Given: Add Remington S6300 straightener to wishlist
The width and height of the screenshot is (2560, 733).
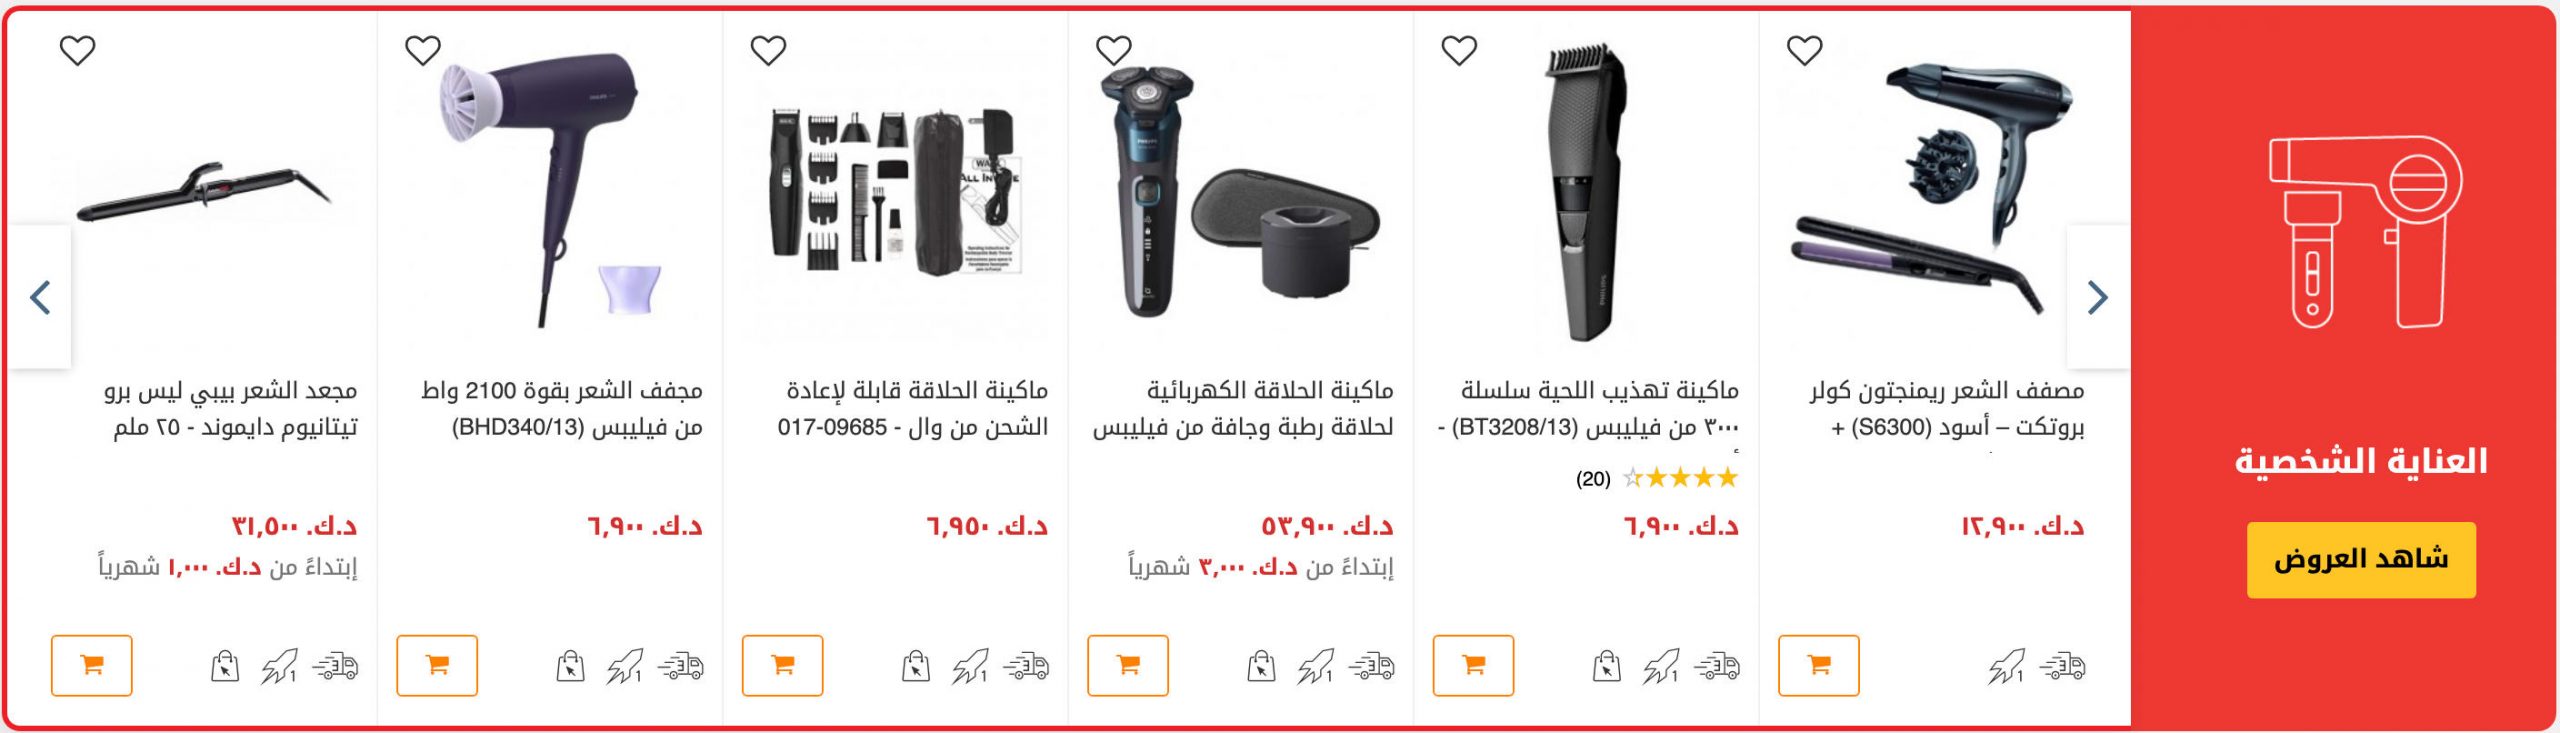Looking at the screenshot, I should pyautogui.click(x=1804, y=50).
